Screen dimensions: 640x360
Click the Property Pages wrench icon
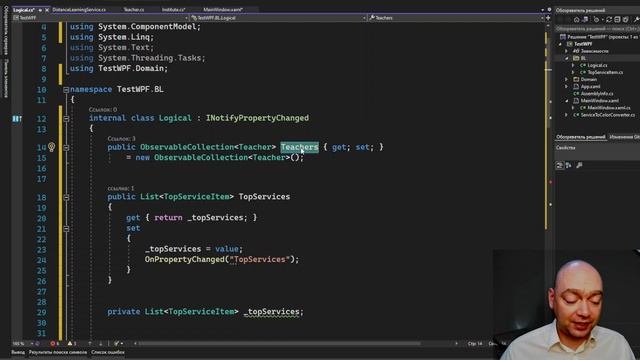click(x=579, y=165)
